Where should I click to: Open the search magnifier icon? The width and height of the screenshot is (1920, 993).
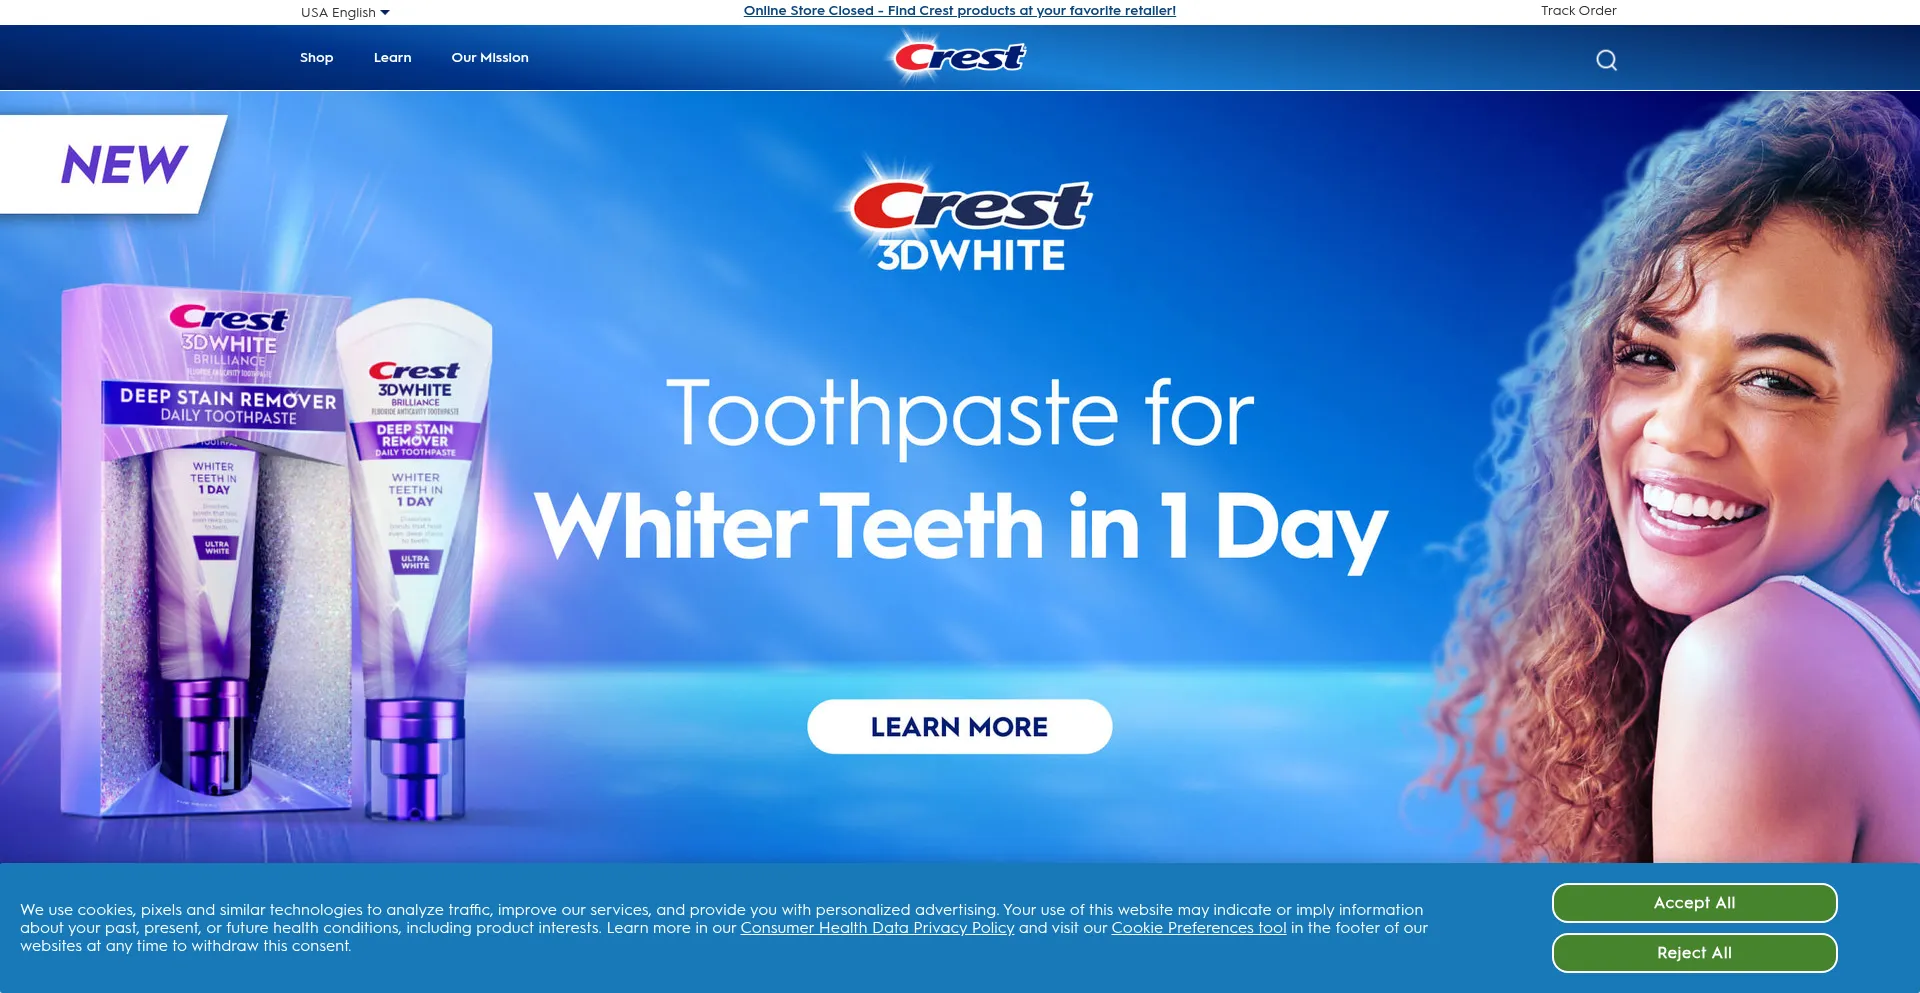pyautogui.click(x=1606, y=60)
